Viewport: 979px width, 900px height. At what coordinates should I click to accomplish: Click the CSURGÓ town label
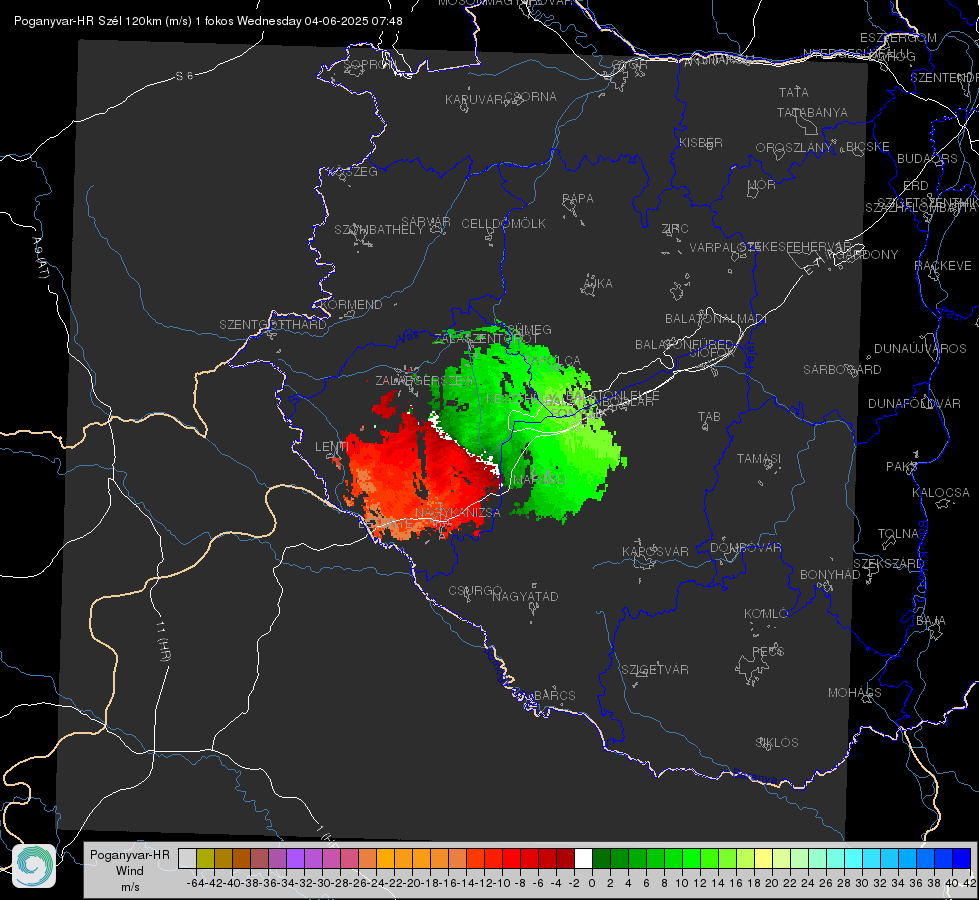[475, 591]
